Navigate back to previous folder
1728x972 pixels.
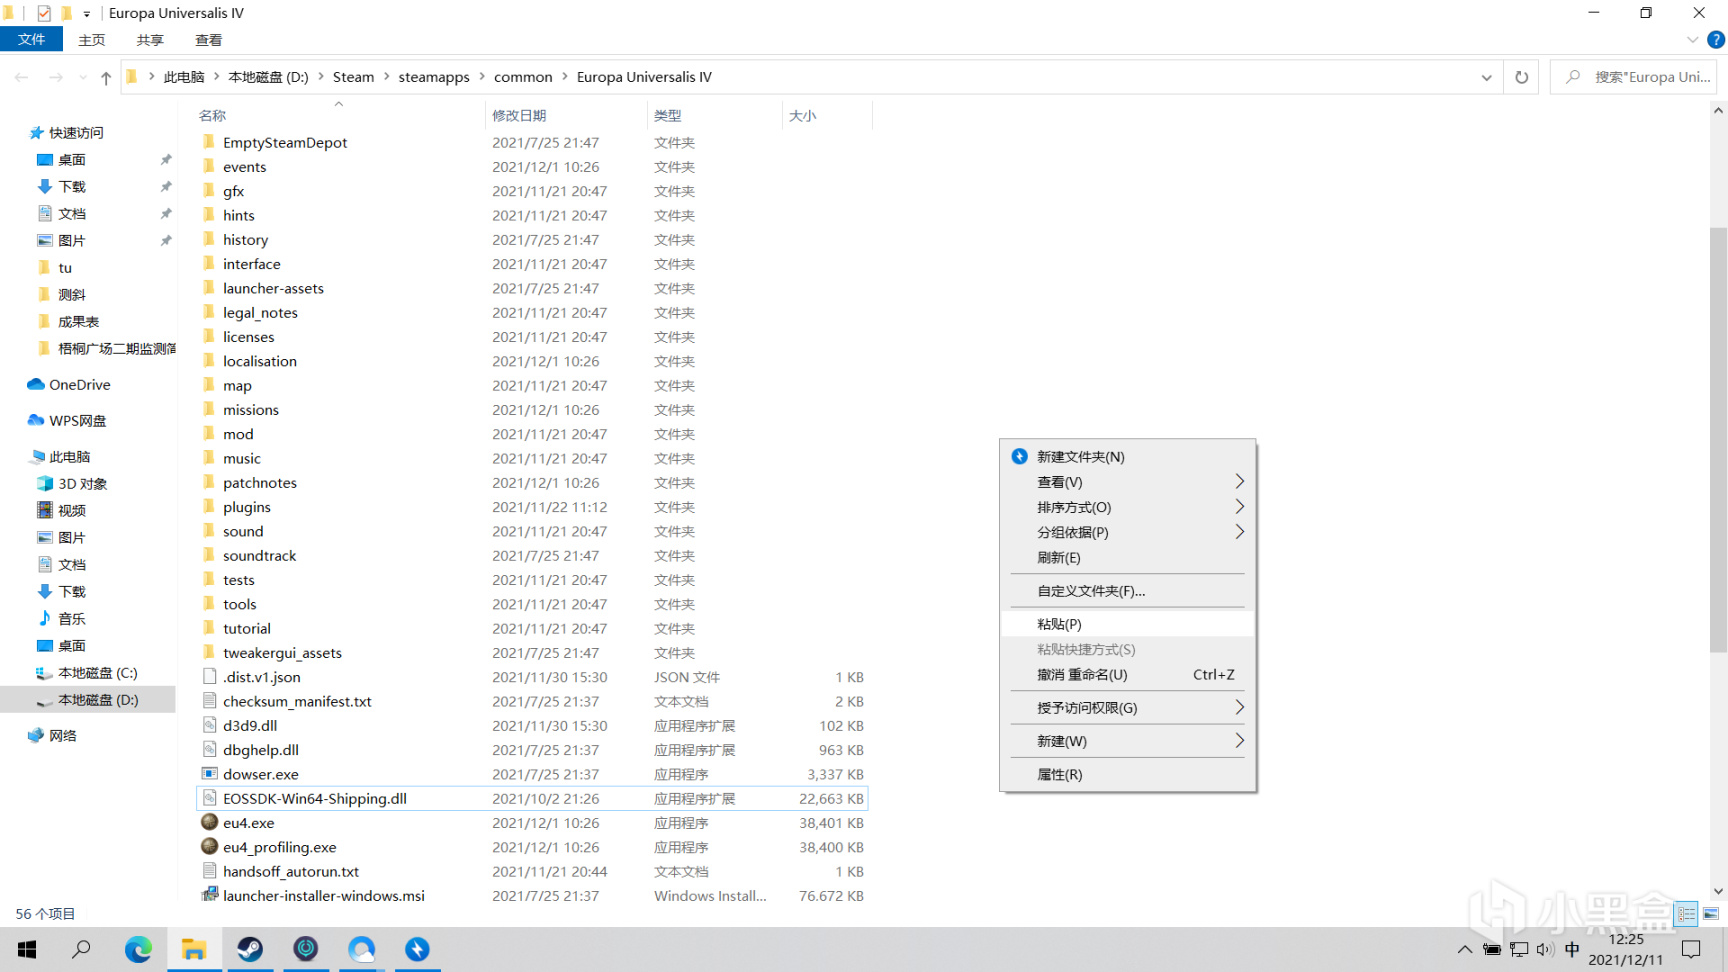[x=21, y=77]
